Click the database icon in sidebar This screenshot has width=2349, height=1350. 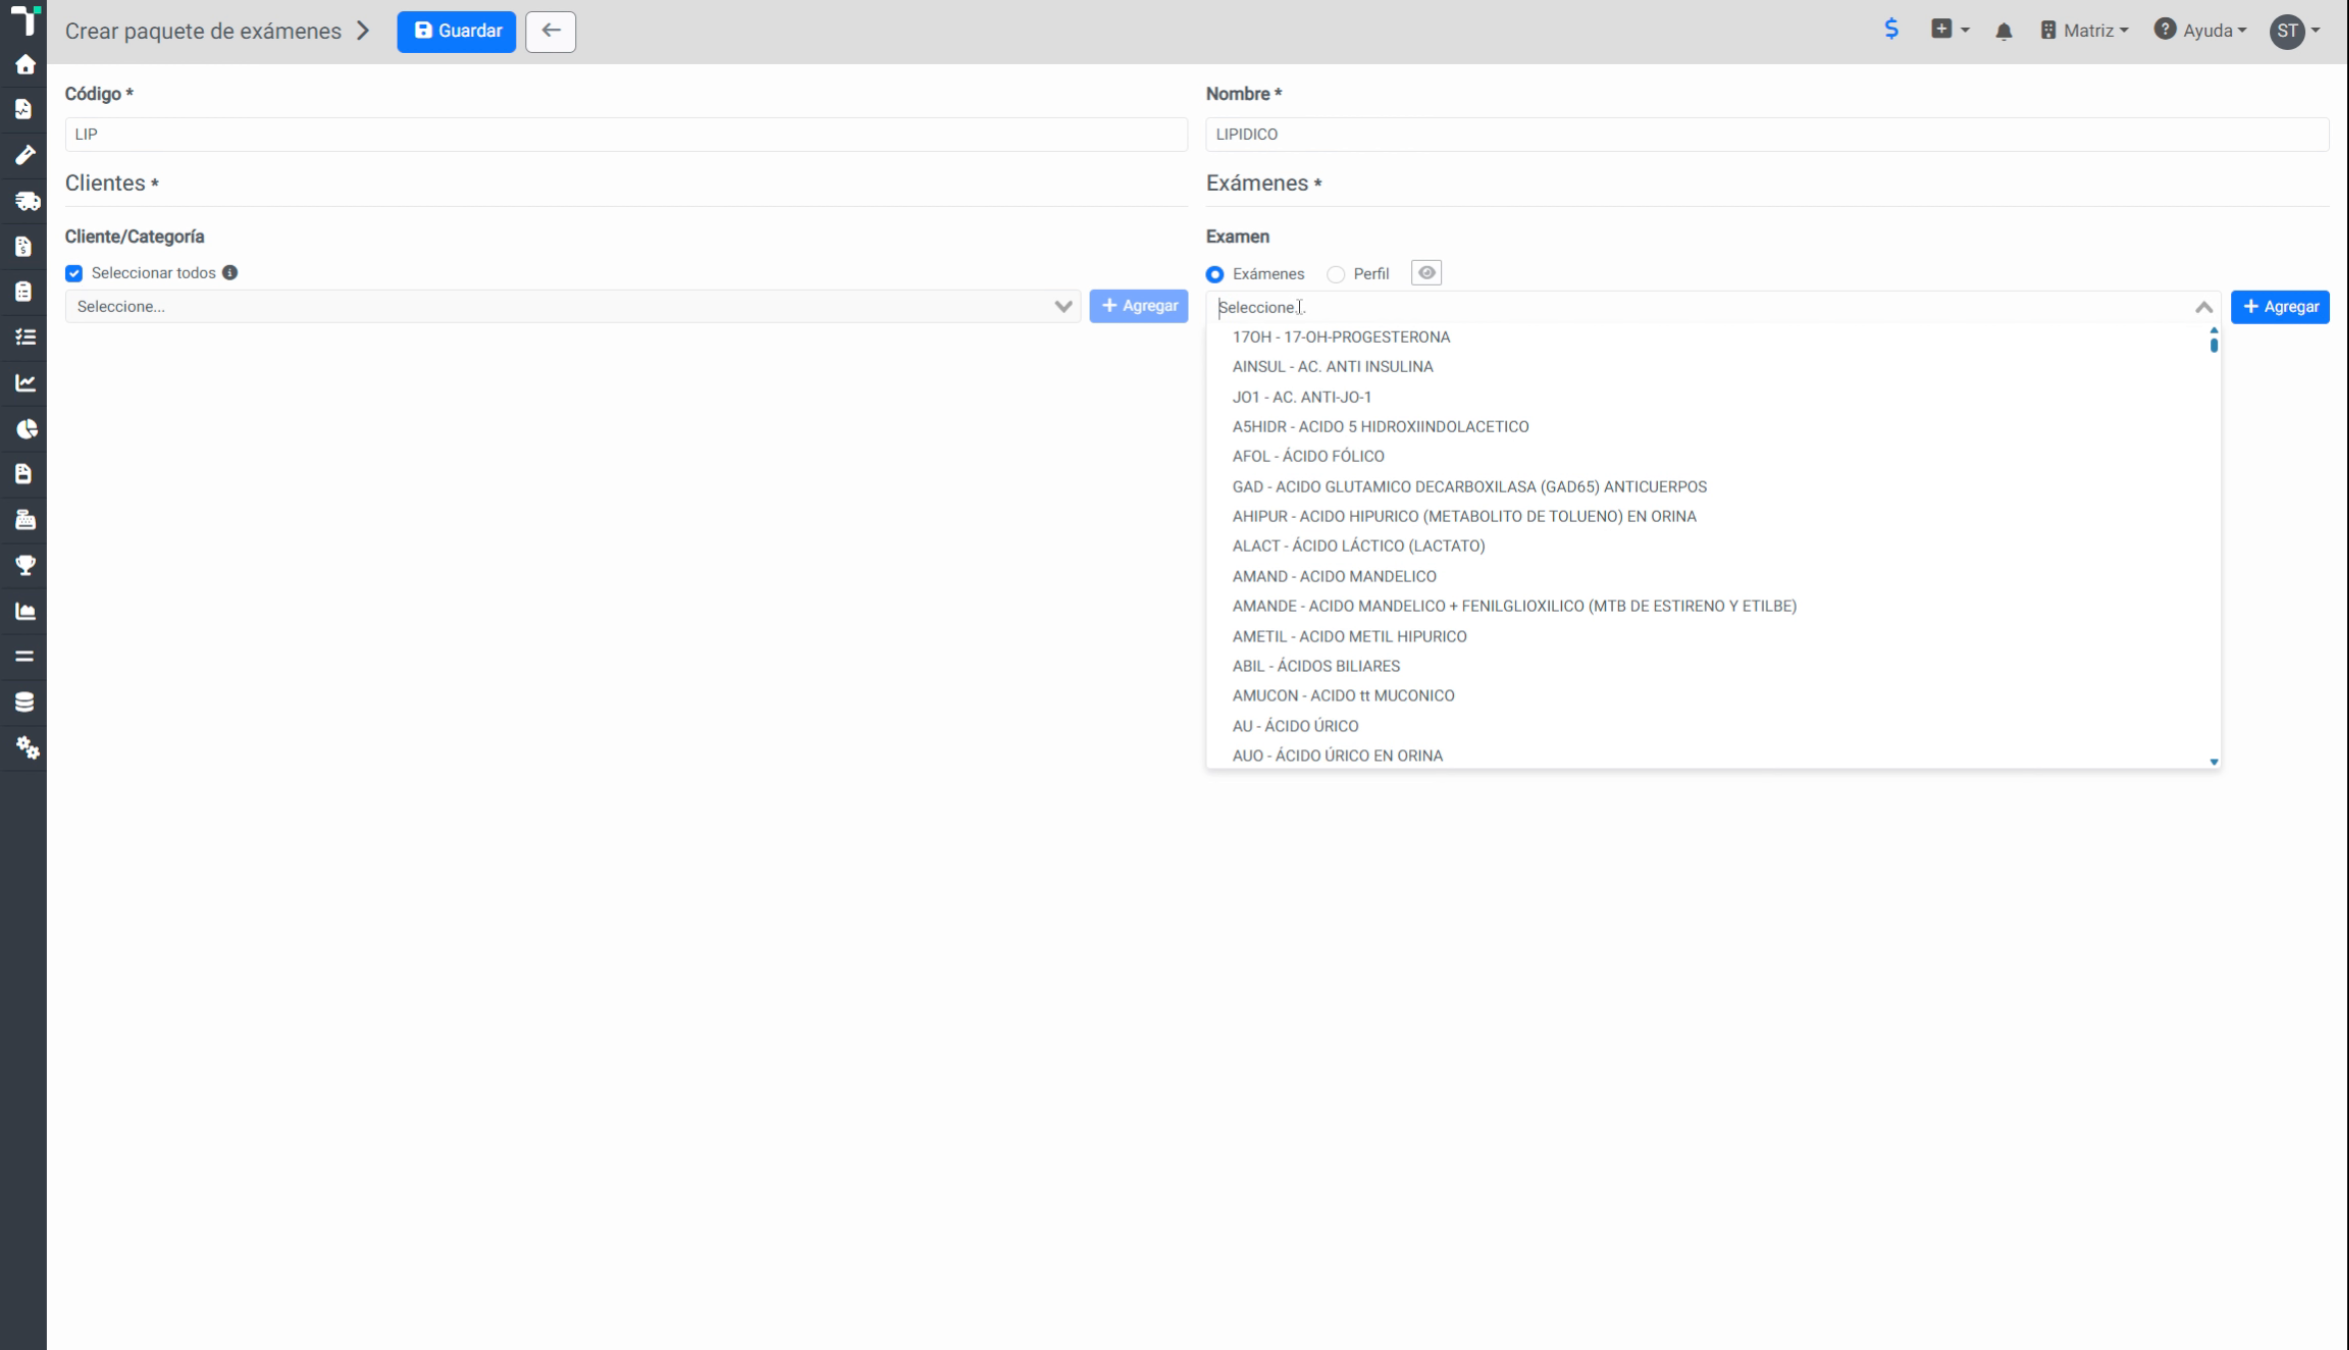(x=25, y=702)
